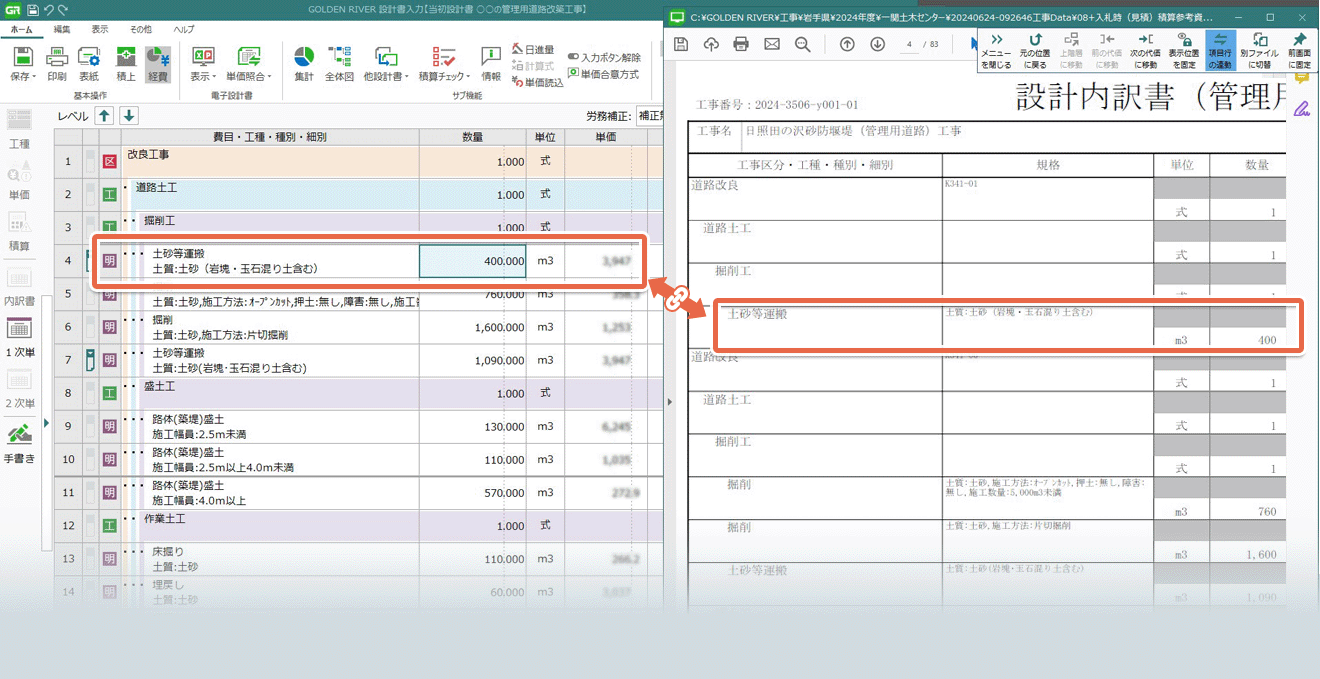Open the 保存 save dropdown
This screenshot has height=679, width=1320.
[x=23, y=63]
